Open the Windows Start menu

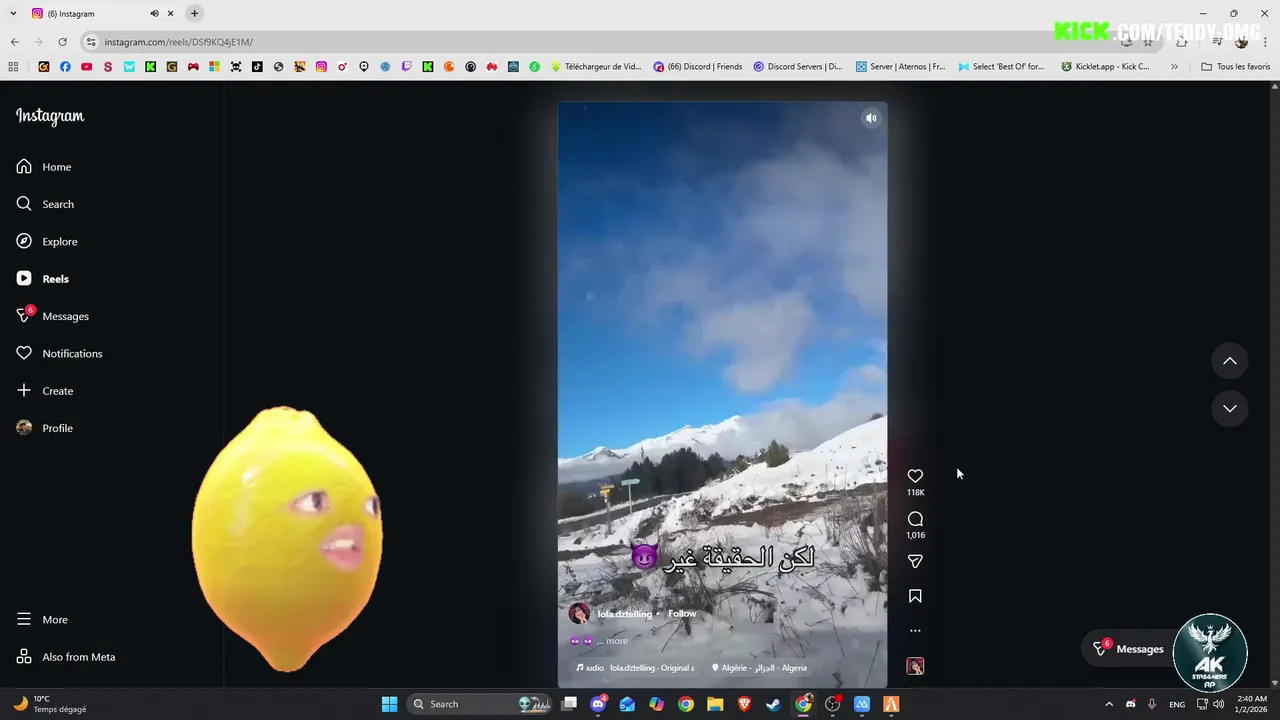coord(389,704)
